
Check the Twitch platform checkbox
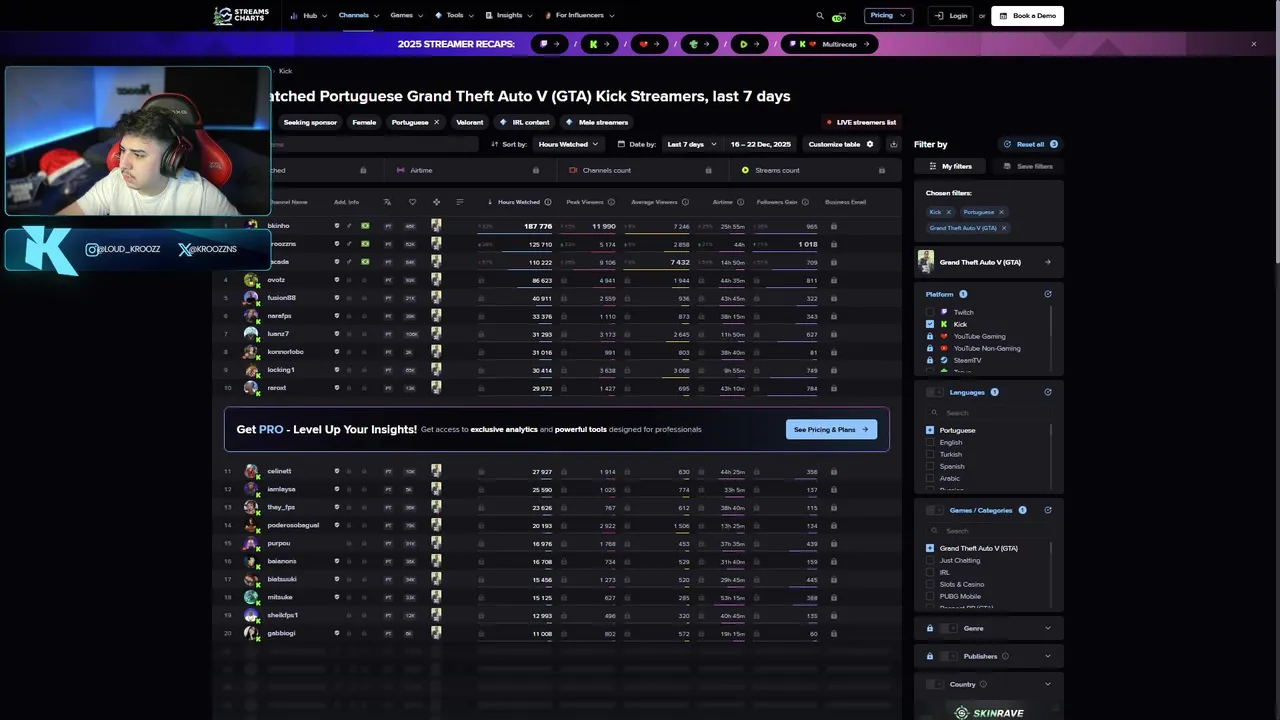pyautogui.click(x=930, y=312)
